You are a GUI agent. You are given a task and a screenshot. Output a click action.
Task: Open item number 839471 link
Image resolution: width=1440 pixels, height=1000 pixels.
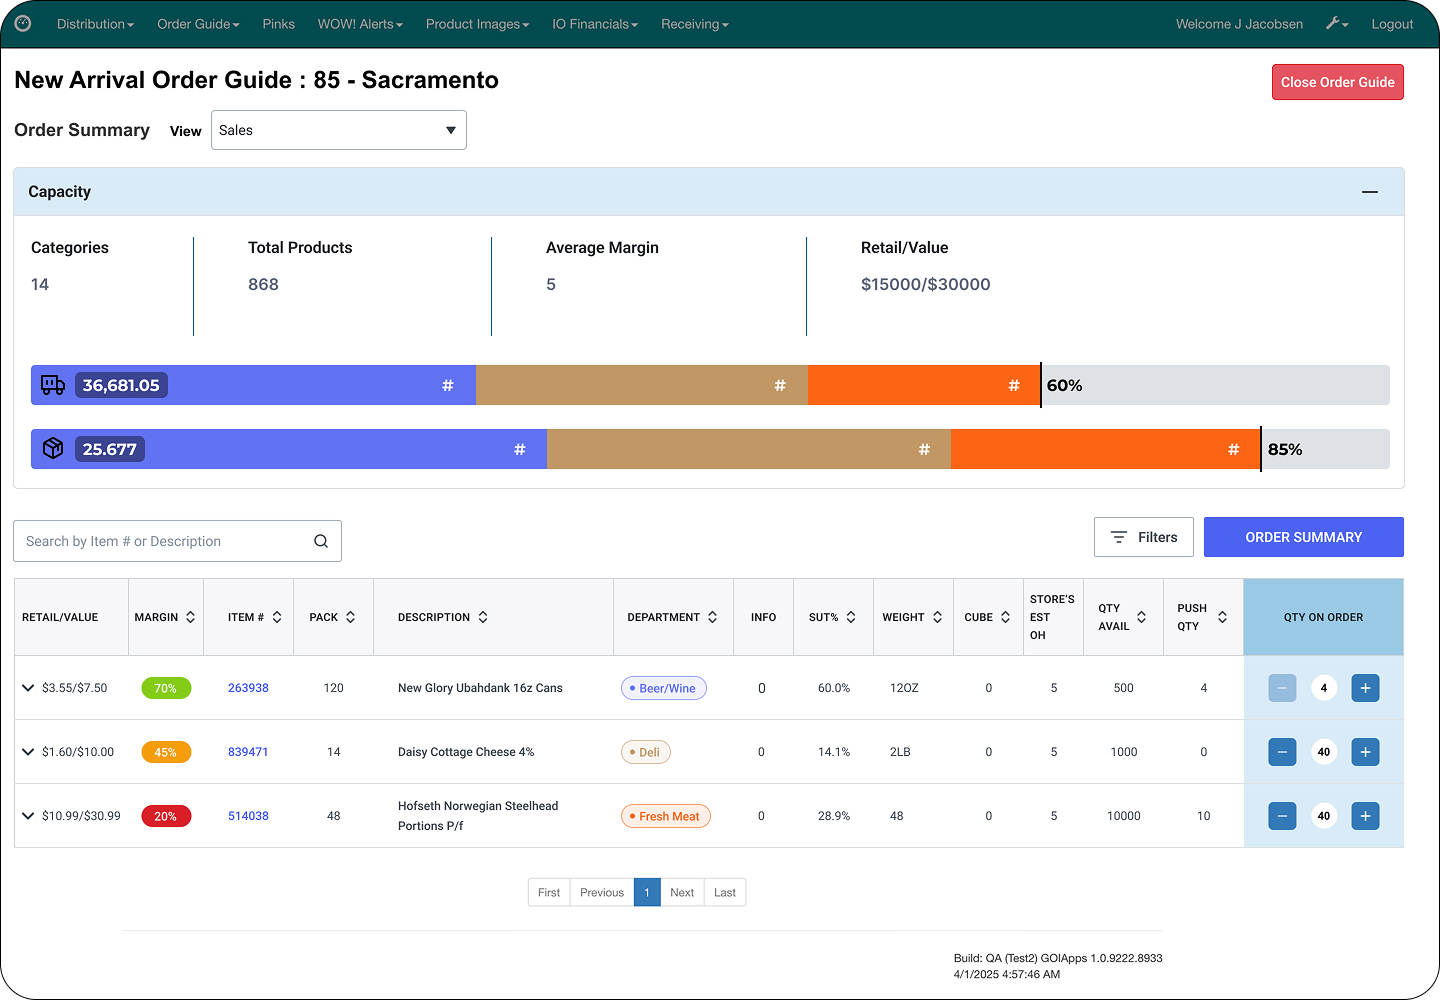coord(248,752)
